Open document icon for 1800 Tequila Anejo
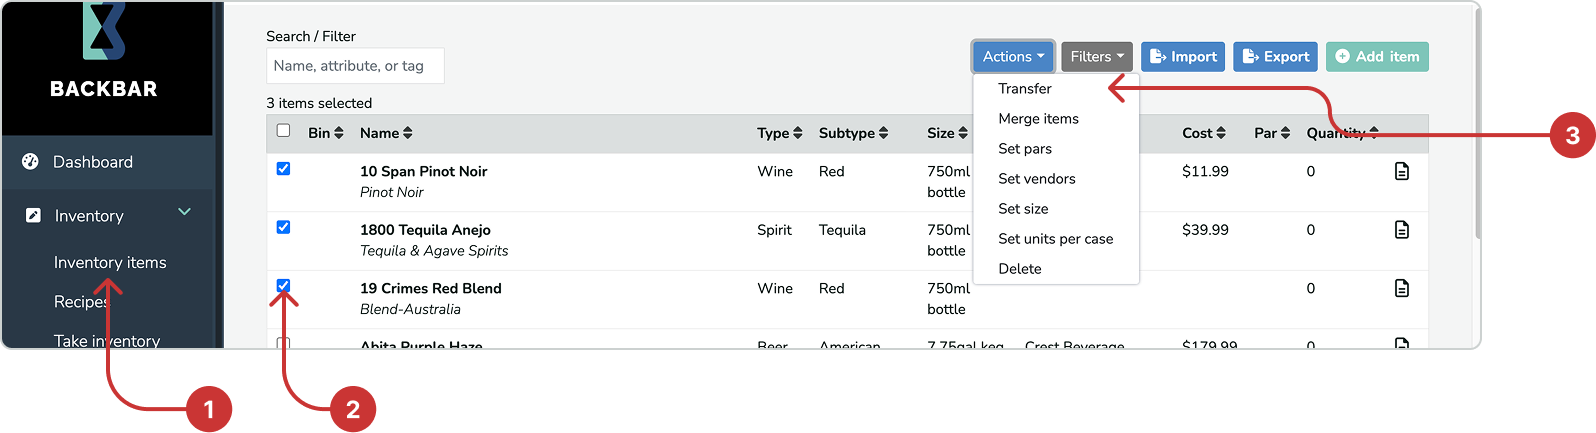The image size is (1596, 433). coord(1402,230)
